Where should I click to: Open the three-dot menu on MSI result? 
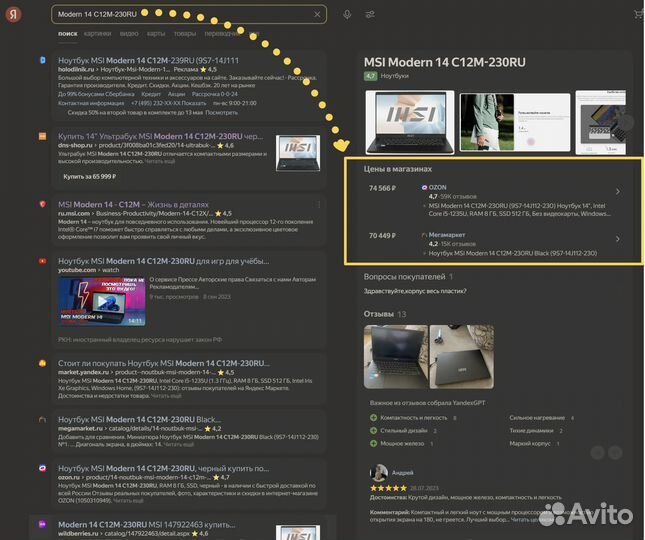click(x=319, y=204)
